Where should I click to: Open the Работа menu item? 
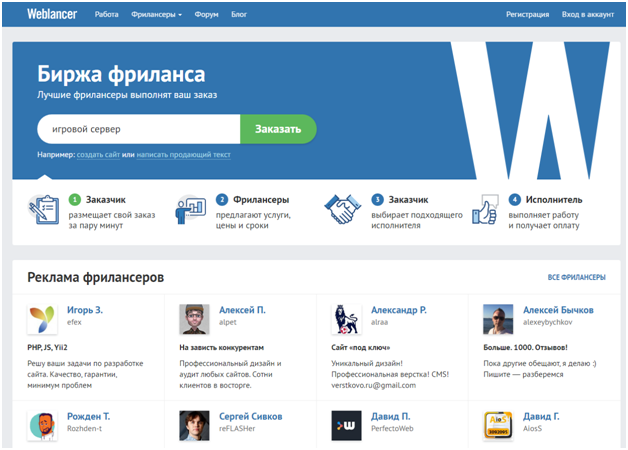tap(107, 14)
